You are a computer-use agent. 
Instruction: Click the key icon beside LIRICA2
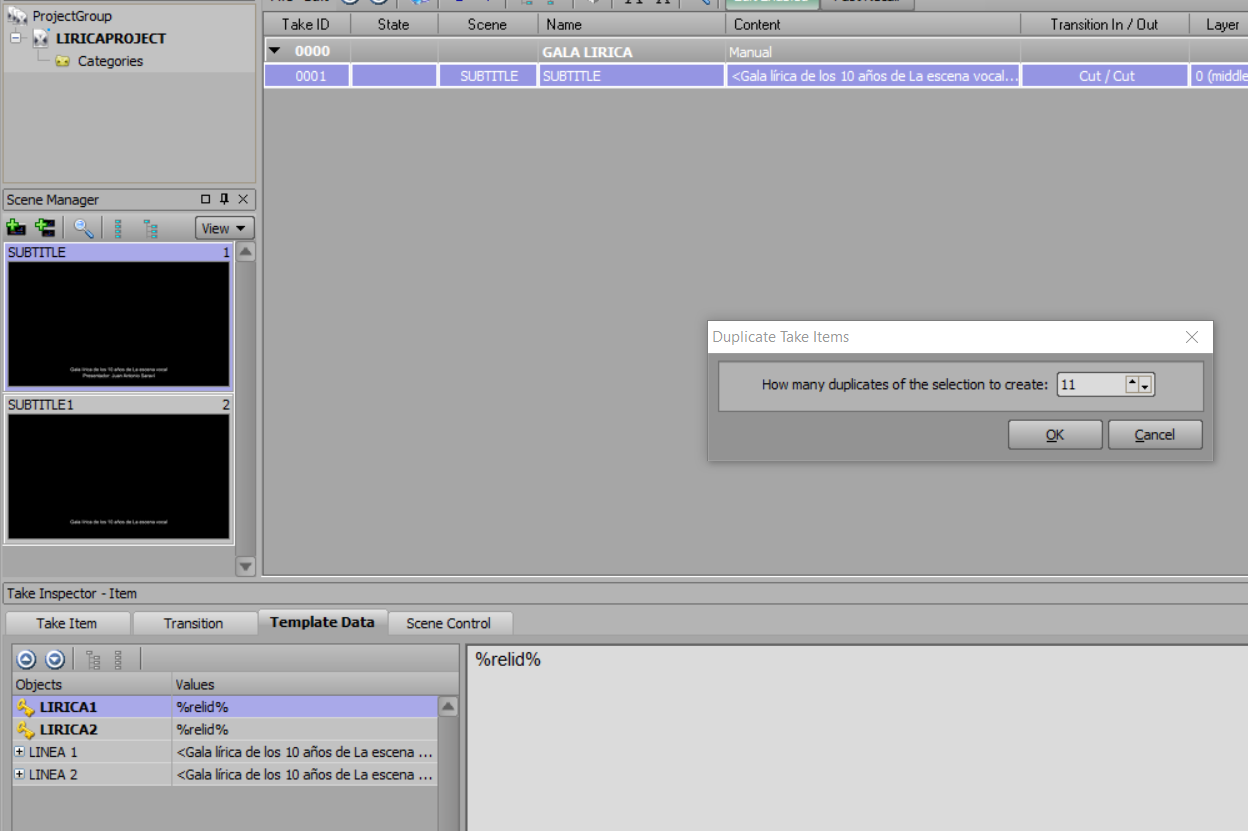(25, 729)
